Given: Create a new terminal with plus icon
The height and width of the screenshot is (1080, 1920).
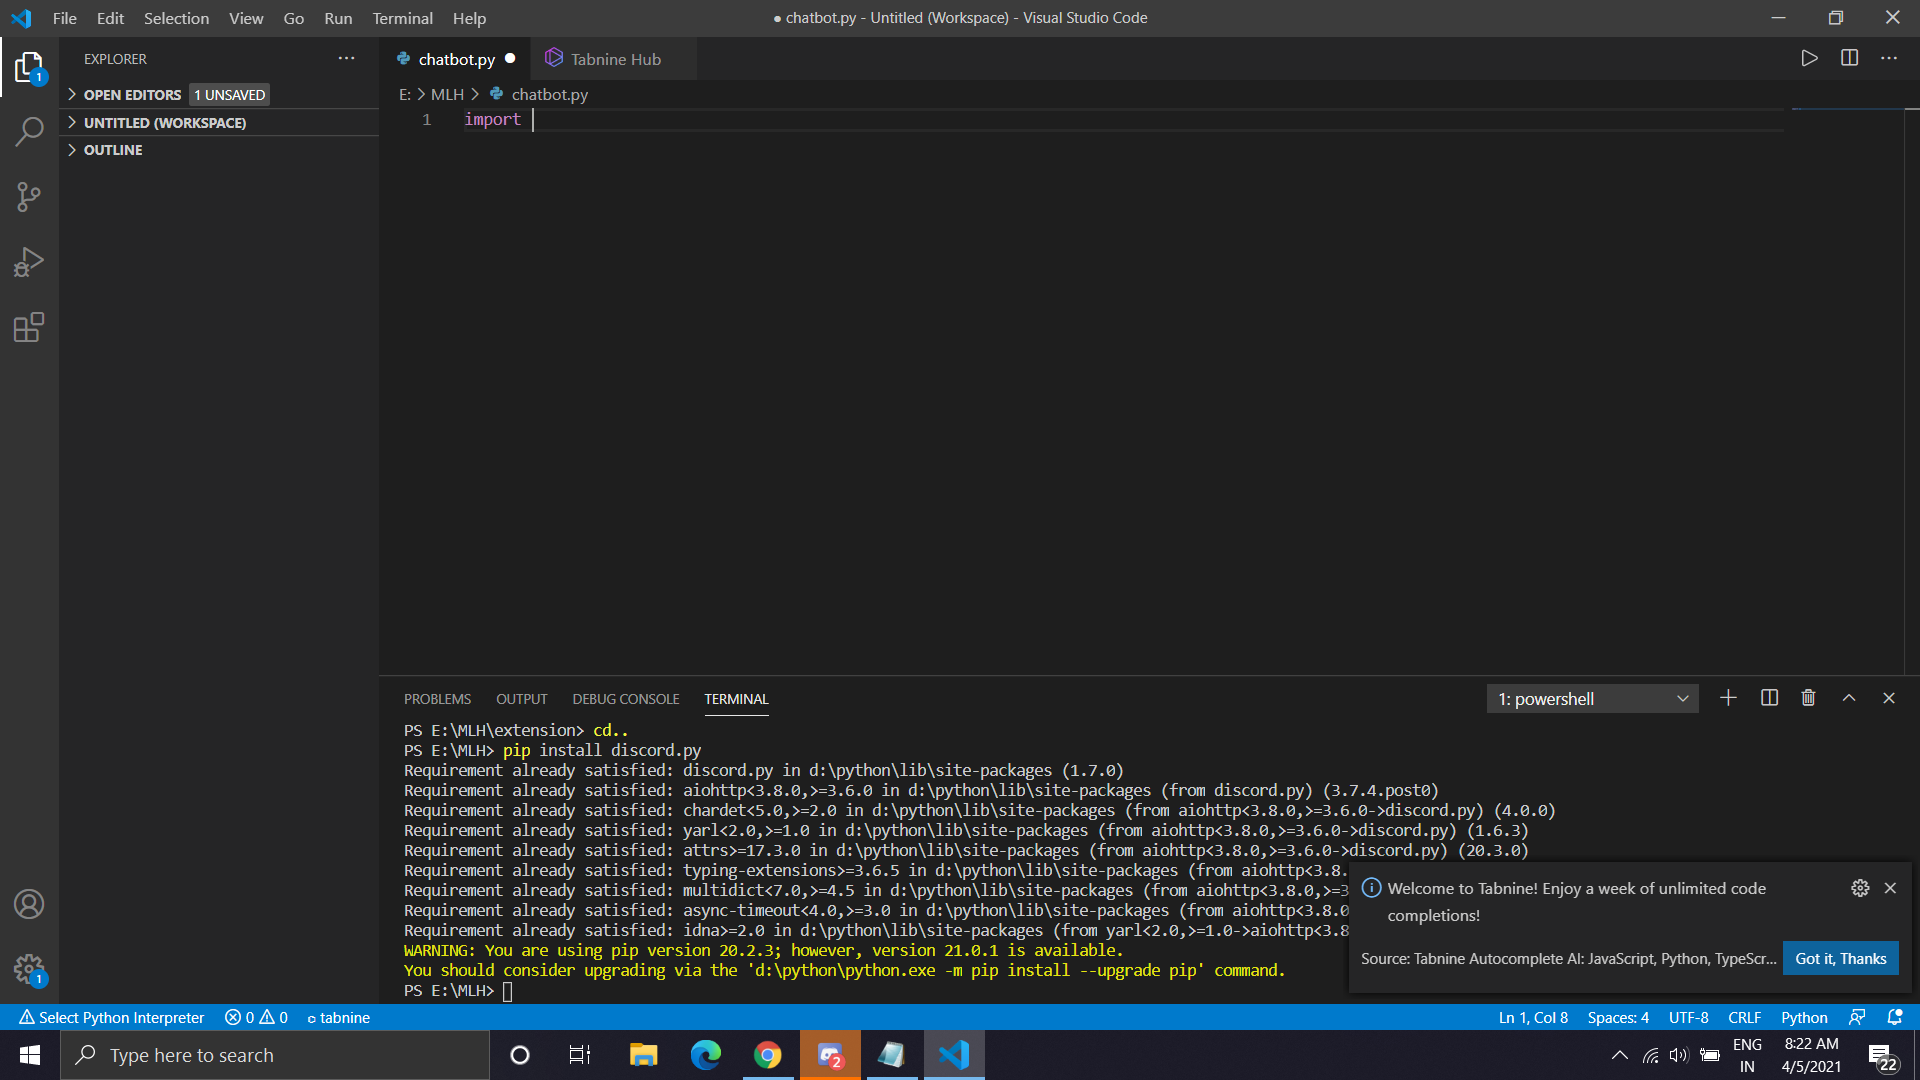Looking at the screenshot, I should (x=1728, y=698).
